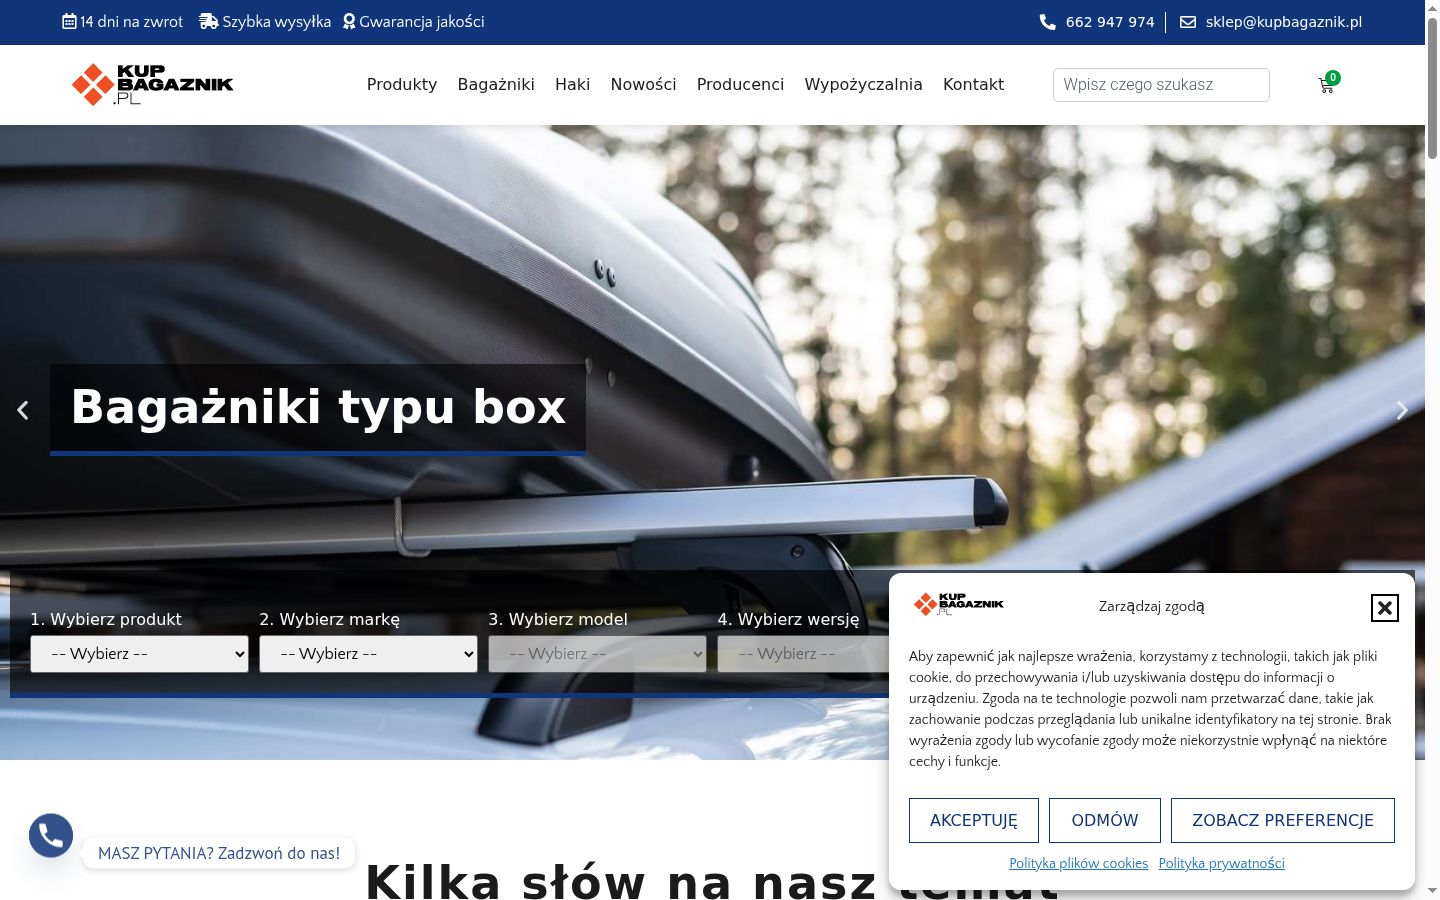This screenshot has height=900, width=1440.
Task: Focus the Wpisz czego szukasz search field
Action: (1161, 85)
